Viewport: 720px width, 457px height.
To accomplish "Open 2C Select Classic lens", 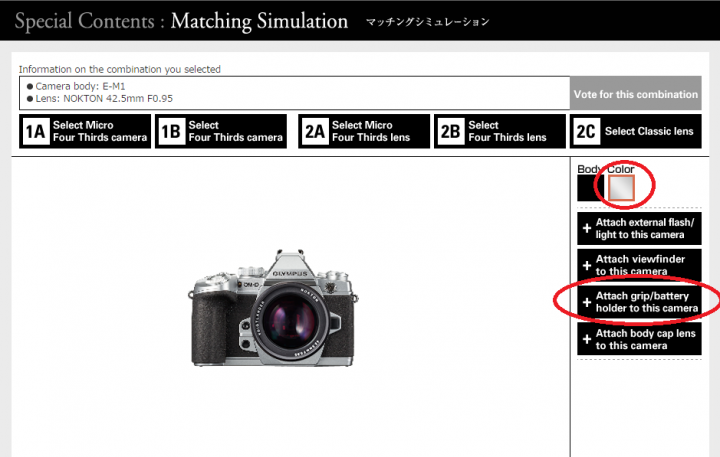I will pos(636,131).
